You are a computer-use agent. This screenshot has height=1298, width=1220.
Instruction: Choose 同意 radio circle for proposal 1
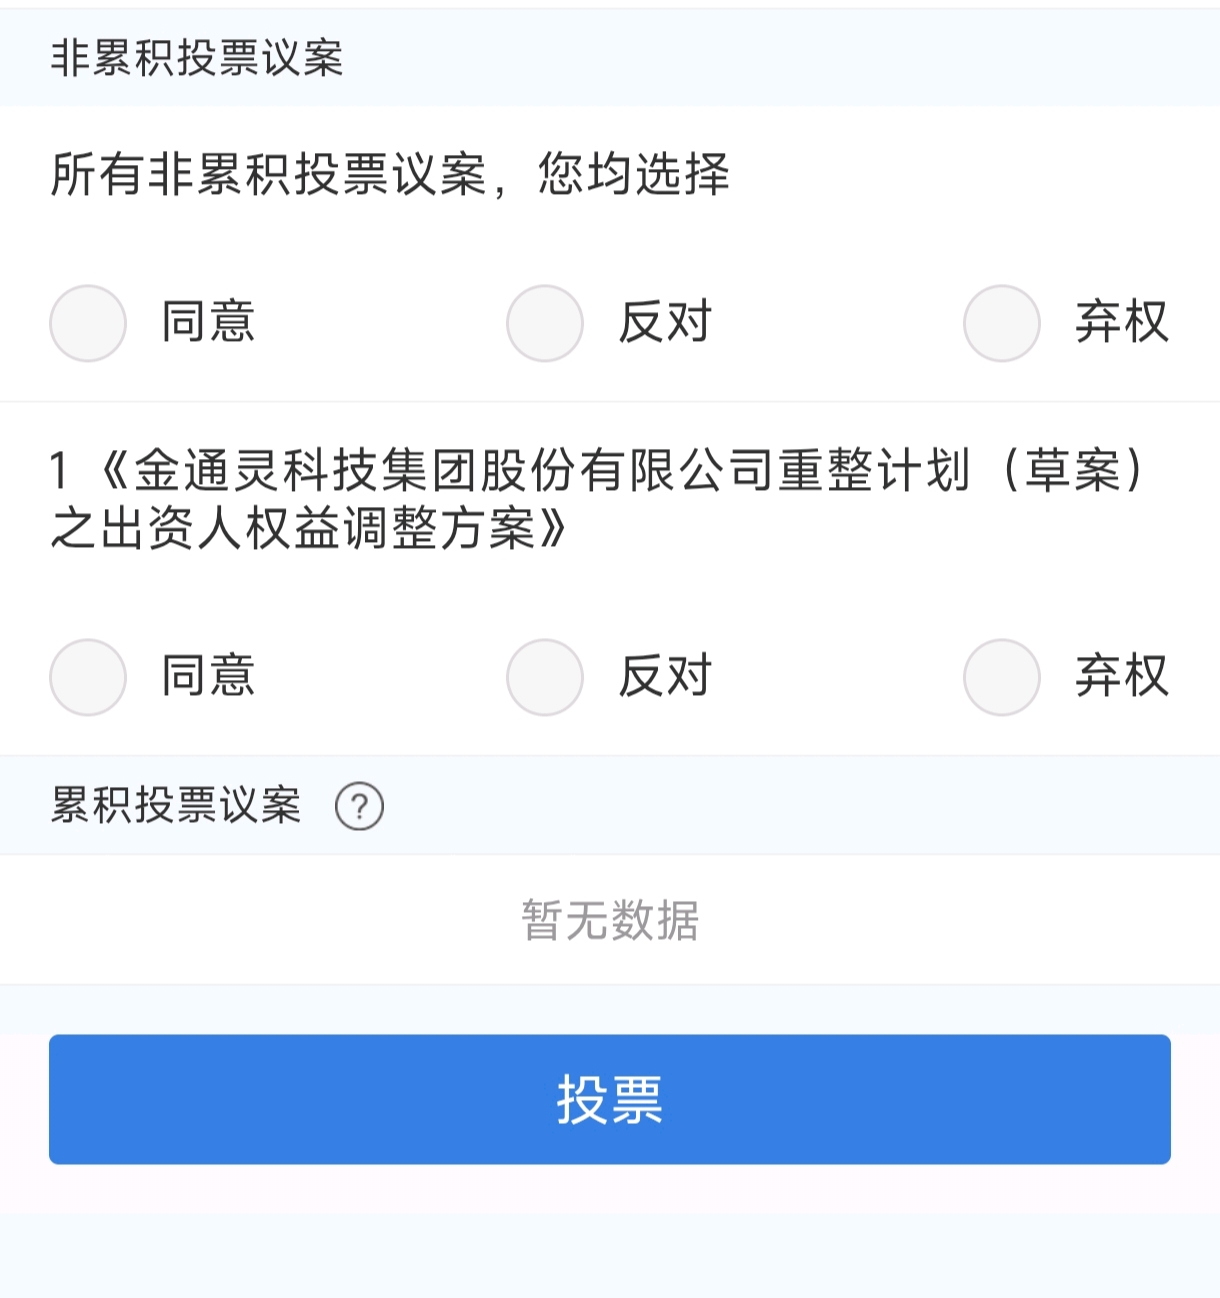pyautogui.click(x=88, y=677)
